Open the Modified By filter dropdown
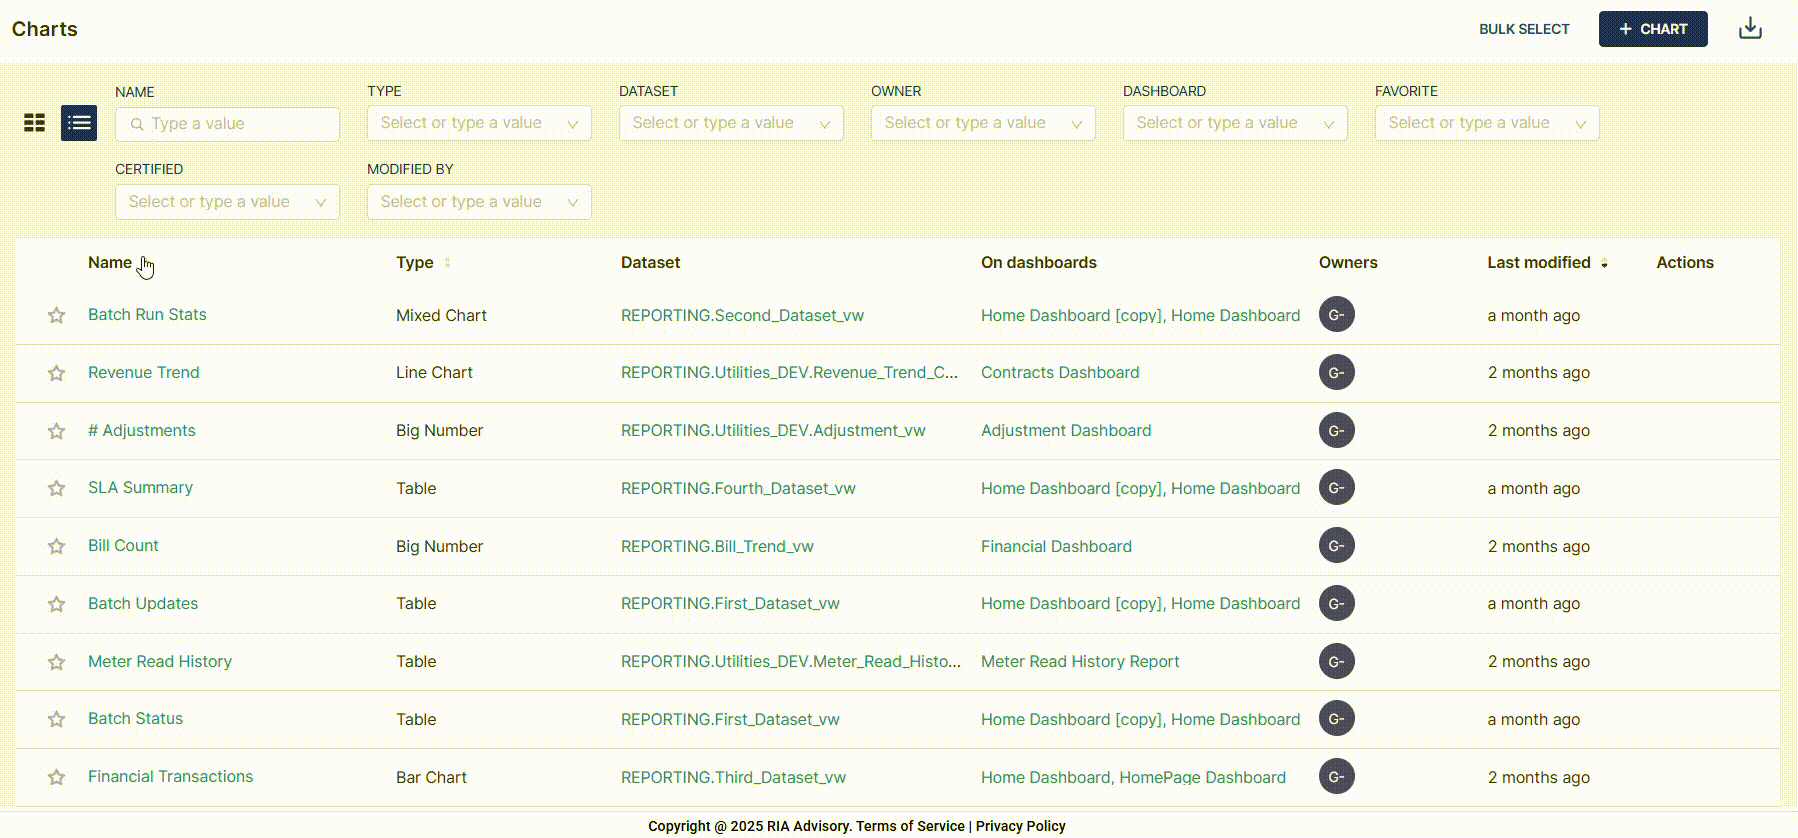Image resolution: width=1798 pixels, height=838 pixels. pyautogui.click(x=479, y=202)
